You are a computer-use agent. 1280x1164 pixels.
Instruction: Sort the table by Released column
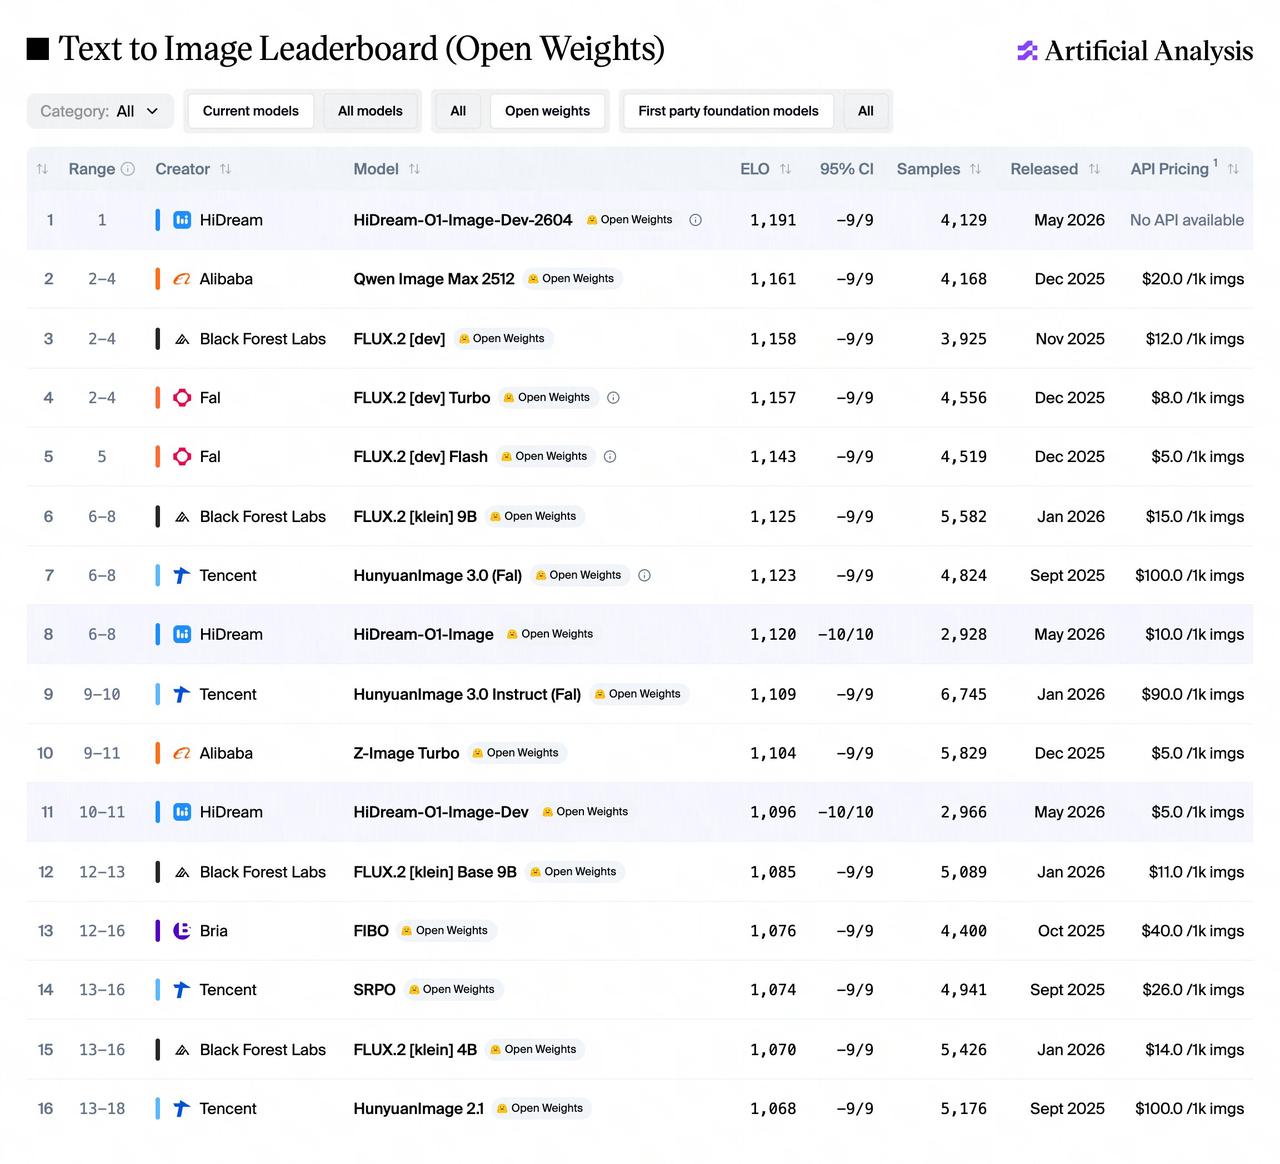coord(1094,169)
